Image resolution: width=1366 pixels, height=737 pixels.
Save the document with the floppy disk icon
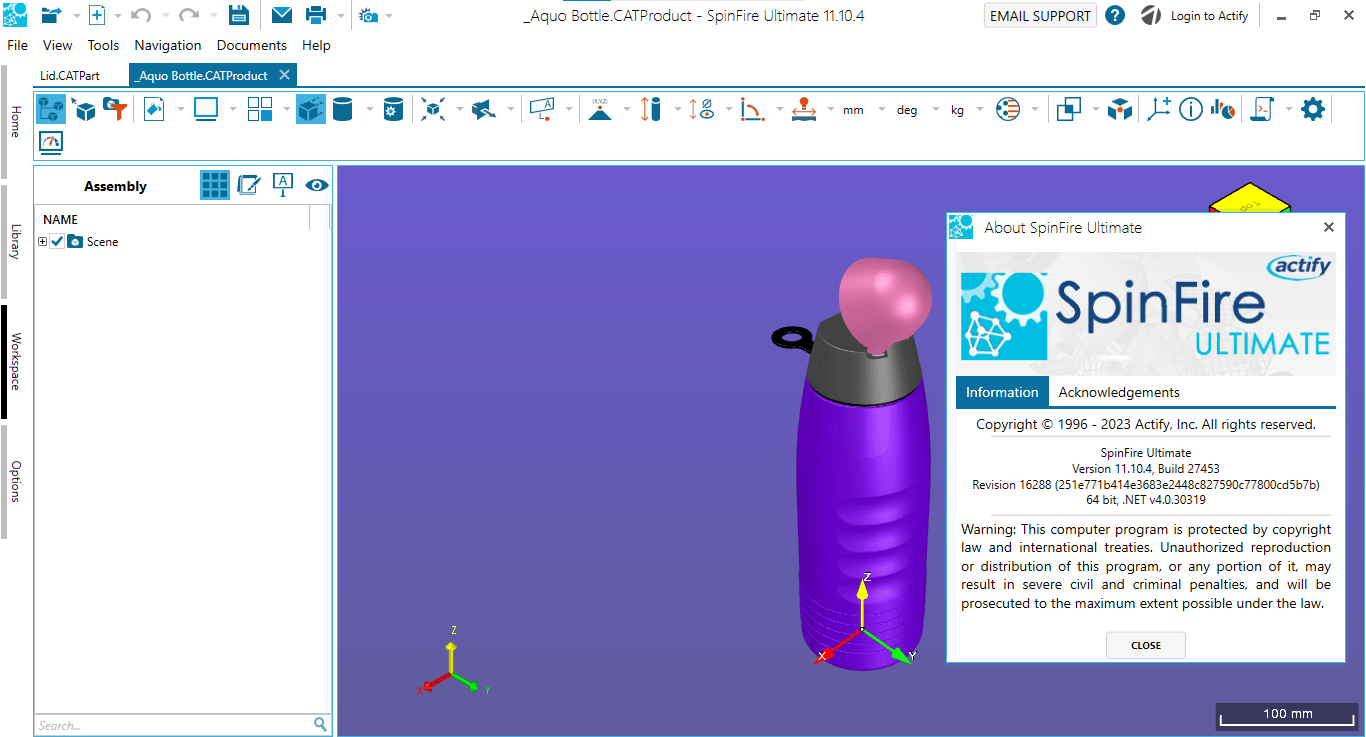tap(238, 15)
